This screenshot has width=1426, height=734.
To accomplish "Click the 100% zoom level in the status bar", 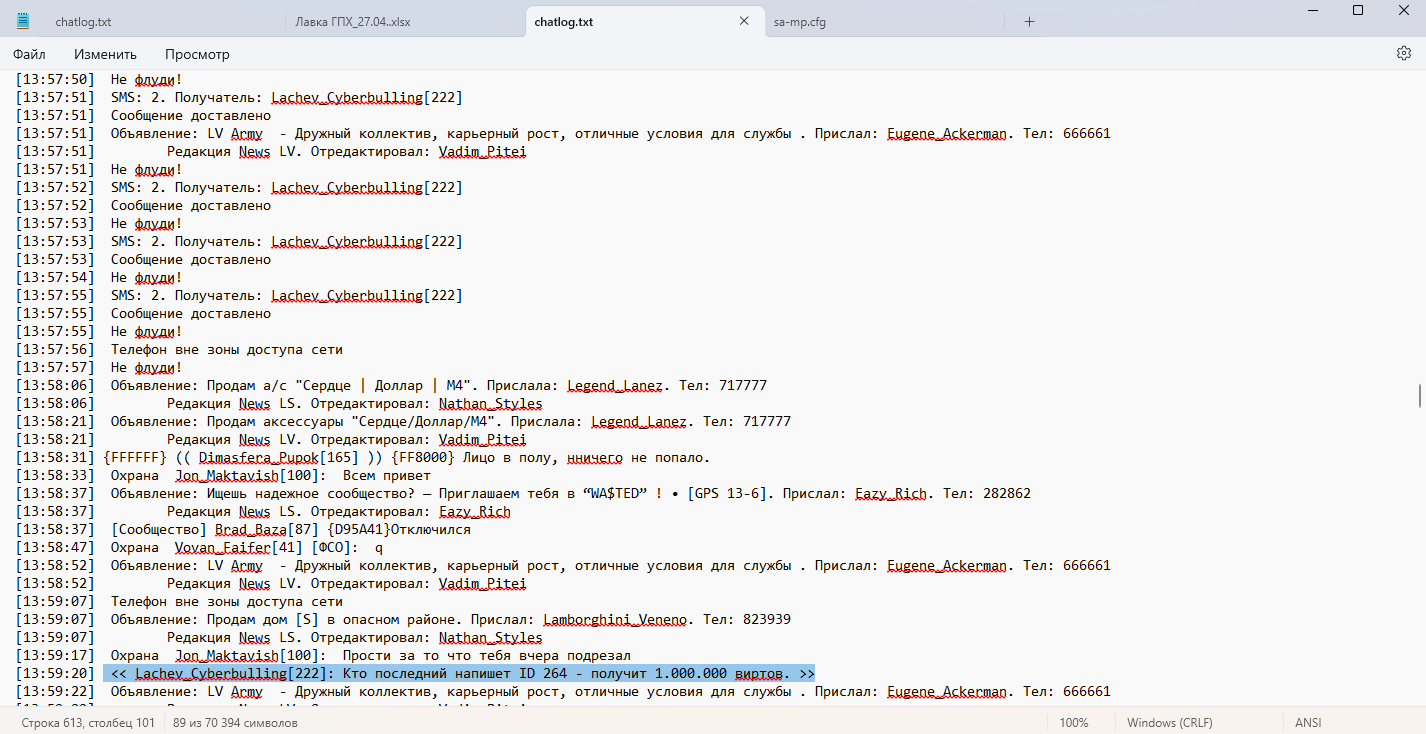I will (1074, 722).
